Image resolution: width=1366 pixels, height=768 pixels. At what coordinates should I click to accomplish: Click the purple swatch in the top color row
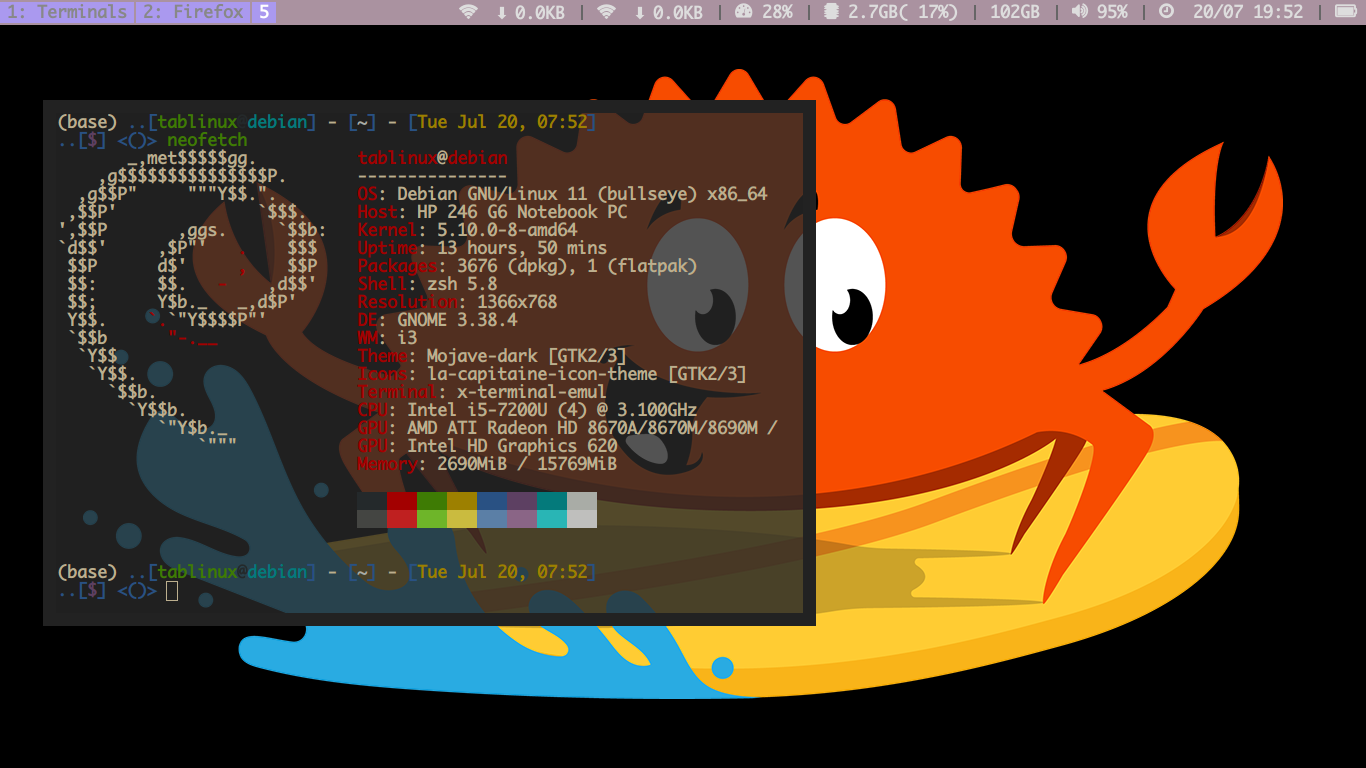pos(522,501)
